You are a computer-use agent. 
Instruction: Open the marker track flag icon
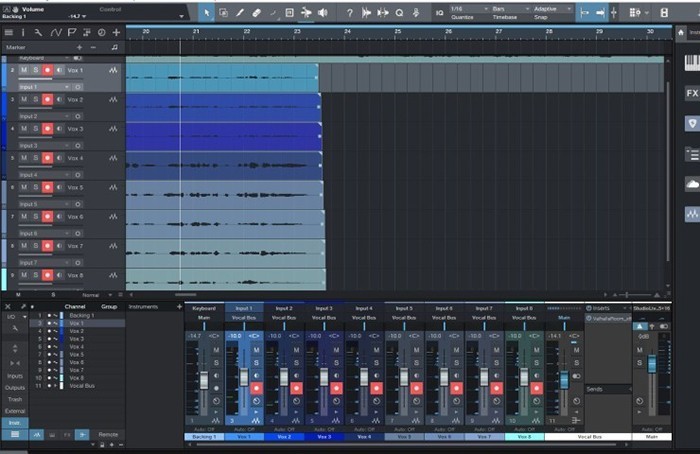(x=71, y=32)
